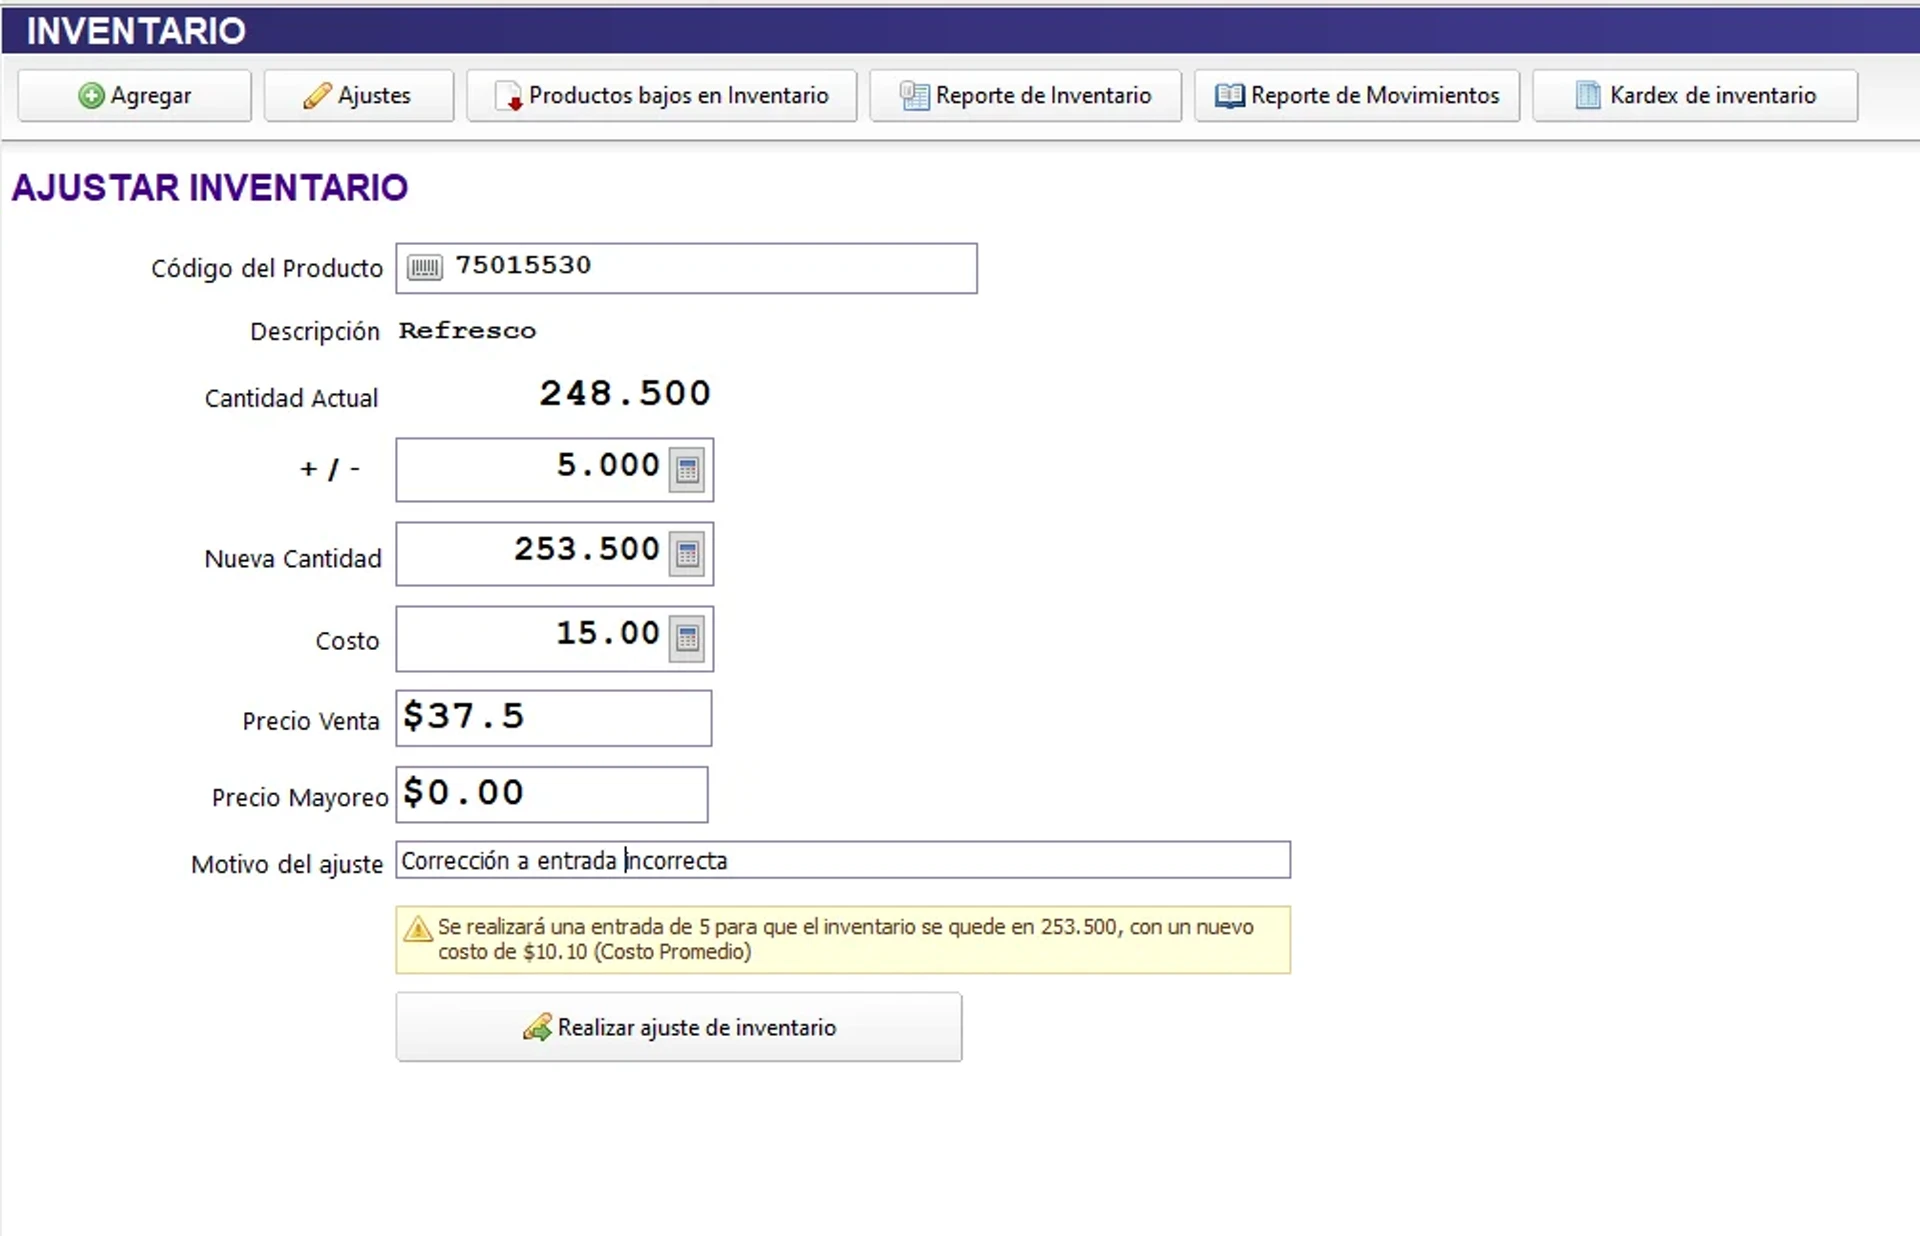Click the open-book Reporte de Movimientos icon
Screen dimensions: 1920x1236
pos(1229,96)
